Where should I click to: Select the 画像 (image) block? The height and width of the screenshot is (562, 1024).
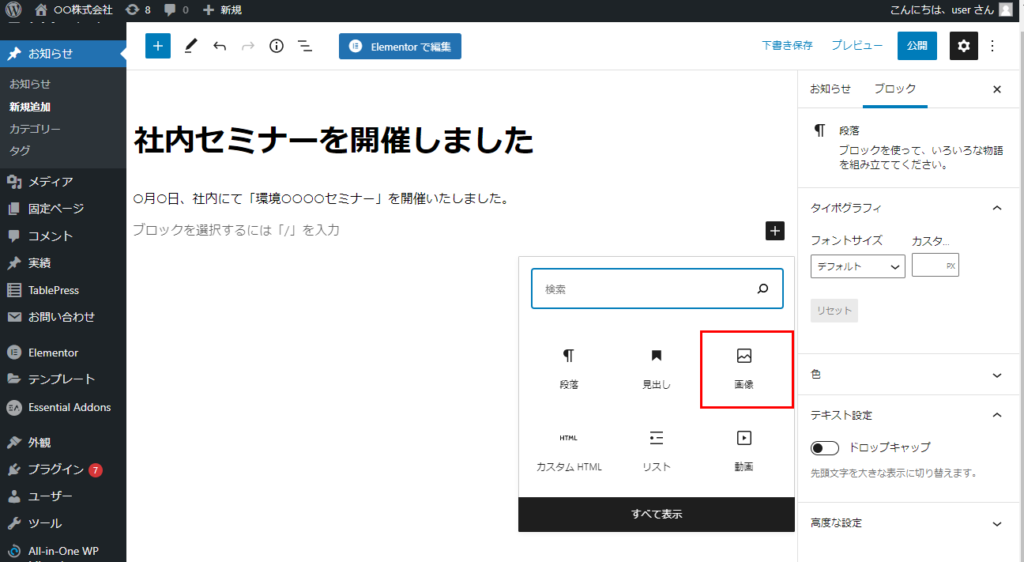click(x=743, y=368)
